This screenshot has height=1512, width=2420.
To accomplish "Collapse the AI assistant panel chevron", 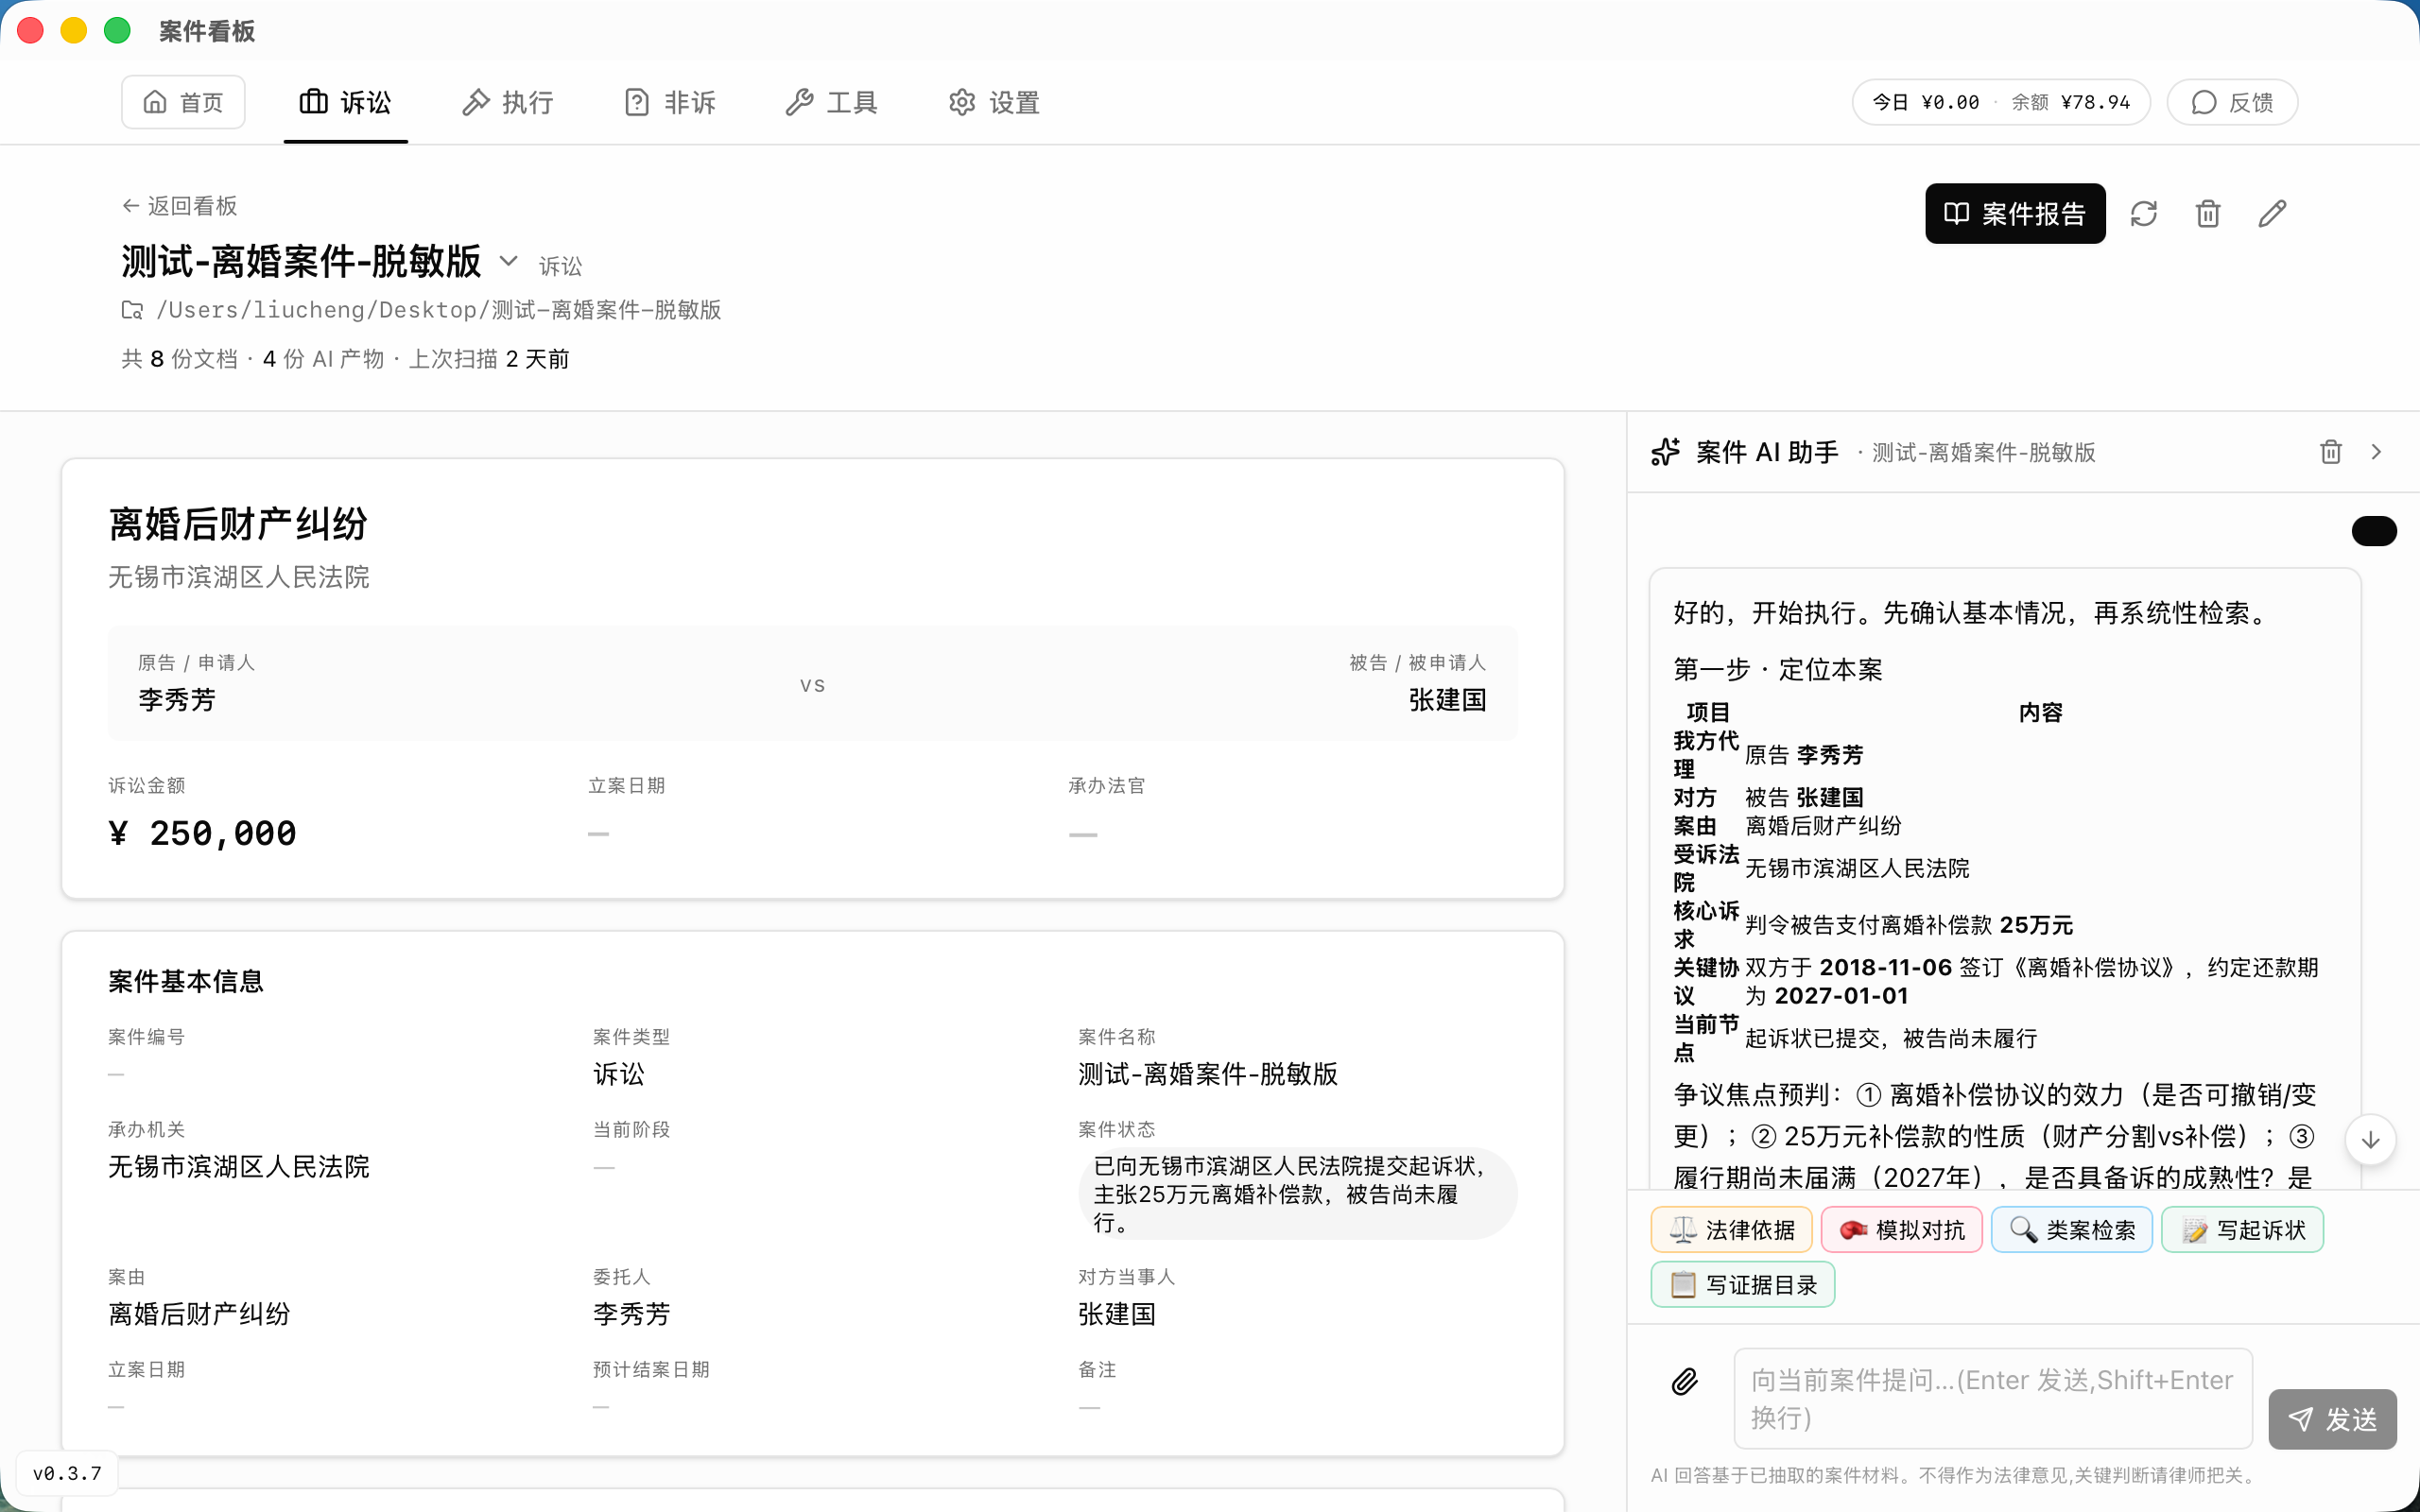I will [x=2376, y=452].
